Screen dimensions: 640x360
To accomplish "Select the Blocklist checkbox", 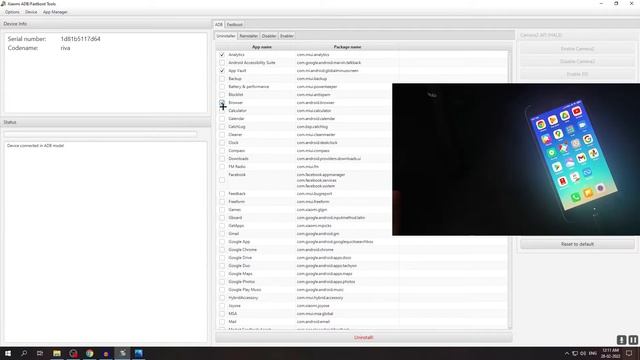I will (222, 95).
